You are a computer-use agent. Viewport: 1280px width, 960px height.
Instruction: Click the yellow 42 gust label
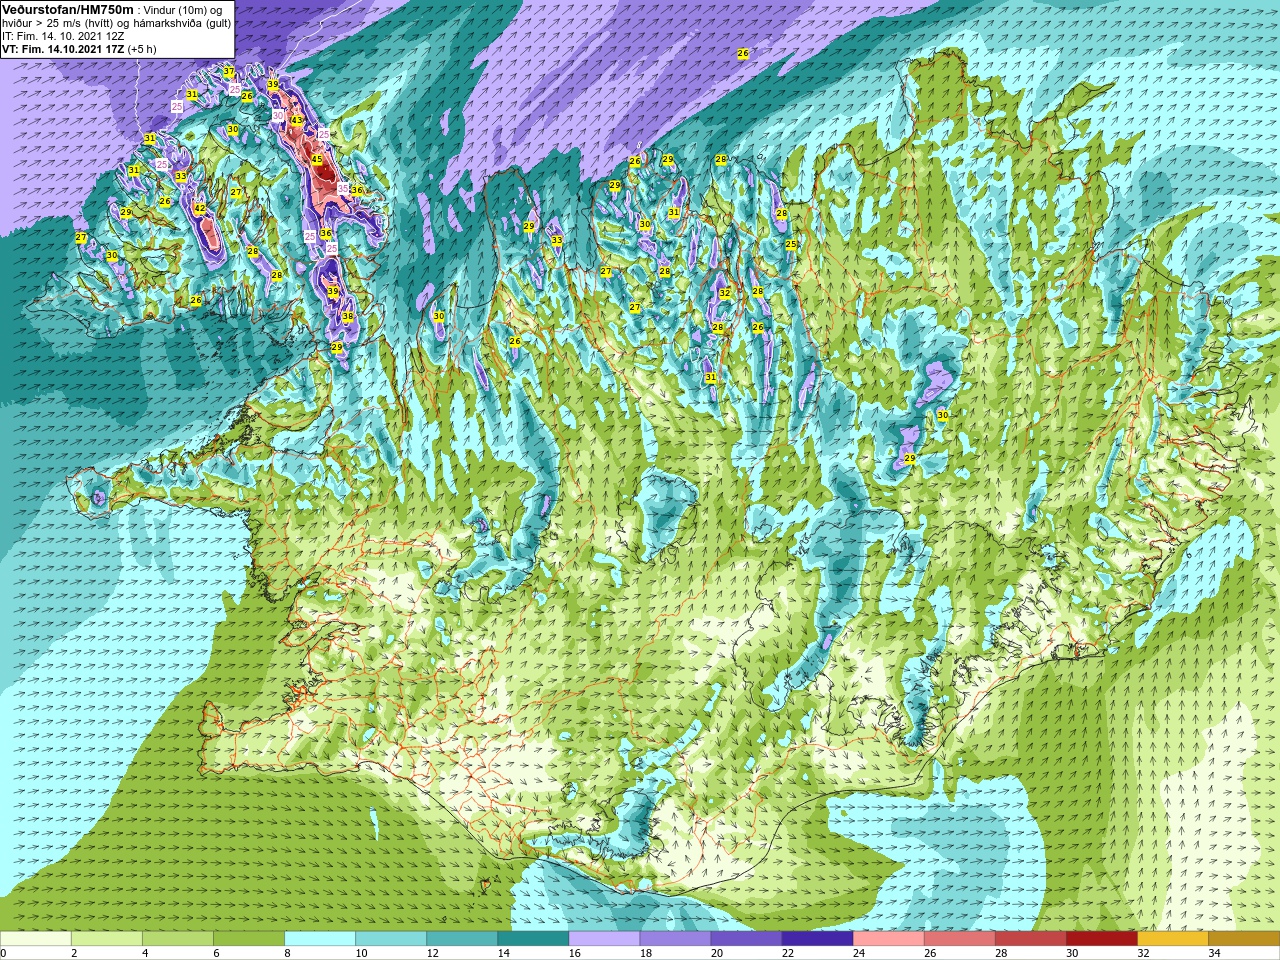(x=200, y=208)
